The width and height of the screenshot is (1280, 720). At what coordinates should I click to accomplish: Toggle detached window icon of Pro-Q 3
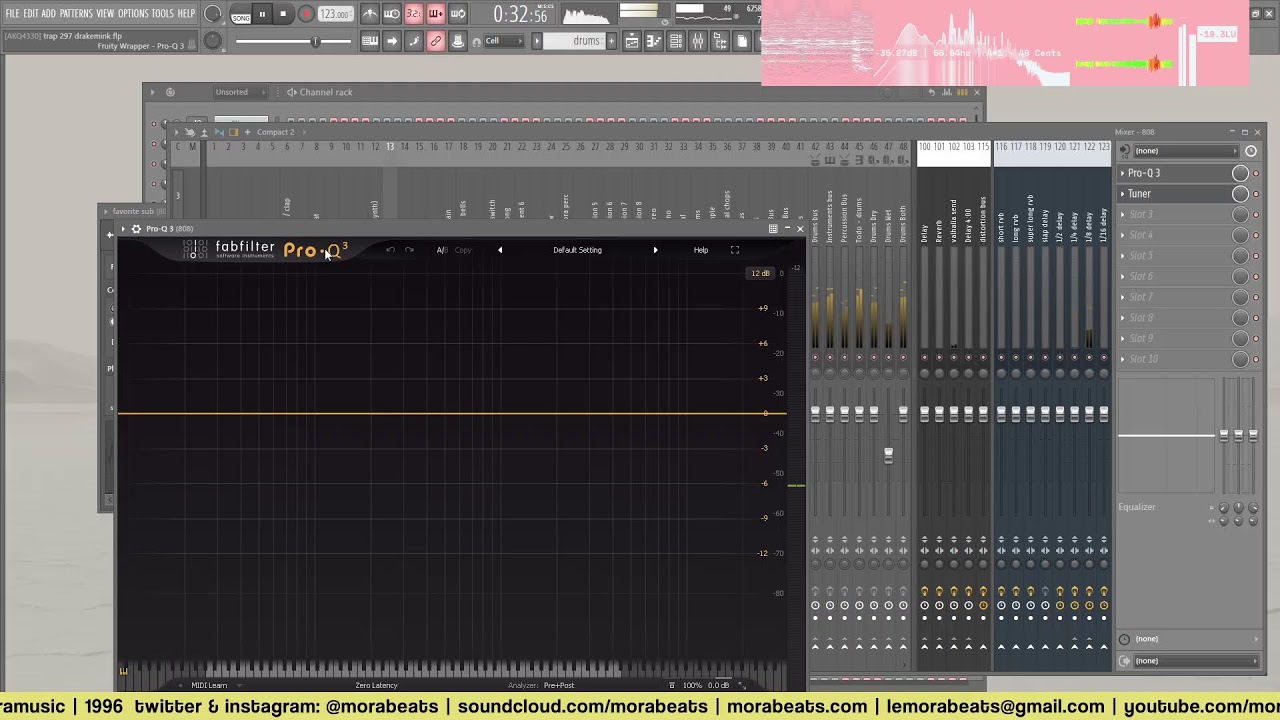773,229
